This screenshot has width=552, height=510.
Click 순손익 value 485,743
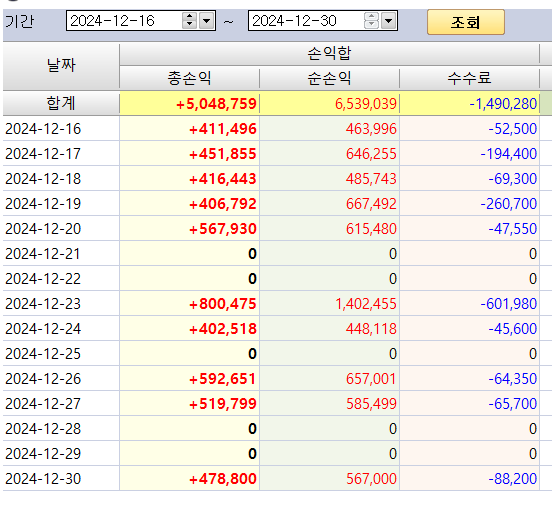pos(371,179)
